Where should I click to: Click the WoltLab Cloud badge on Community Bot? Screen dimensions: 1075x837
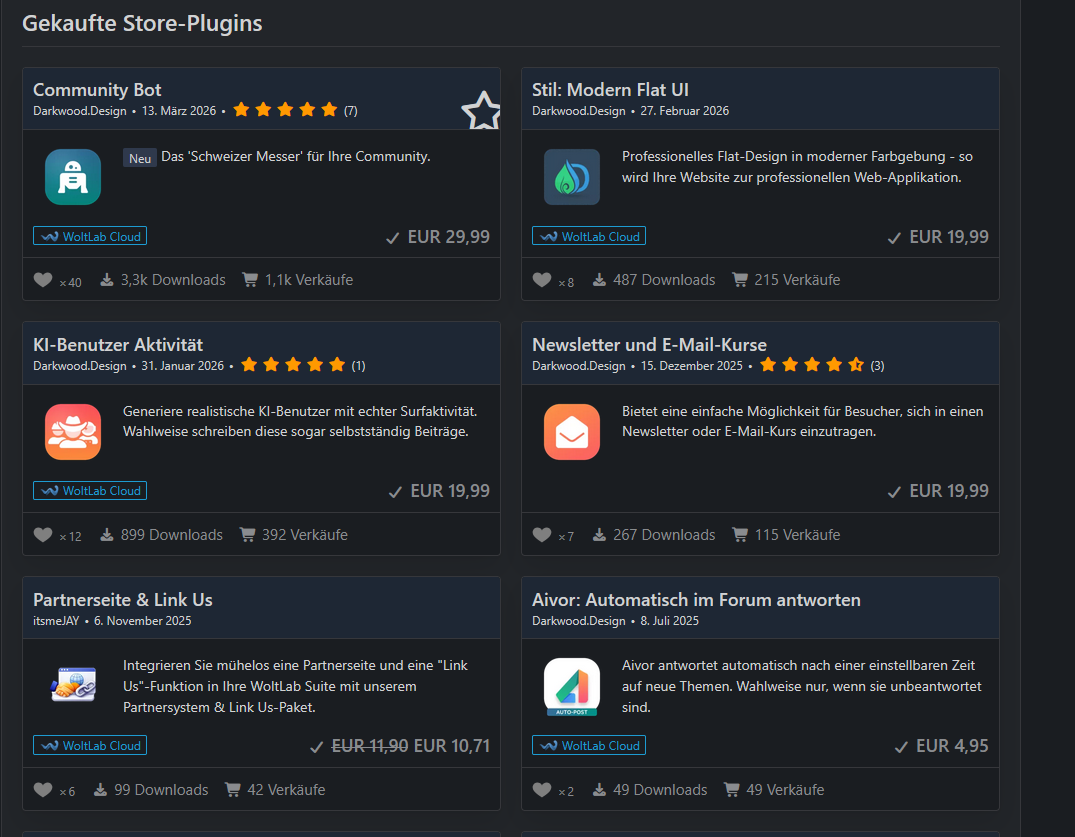tap(90, 236)
